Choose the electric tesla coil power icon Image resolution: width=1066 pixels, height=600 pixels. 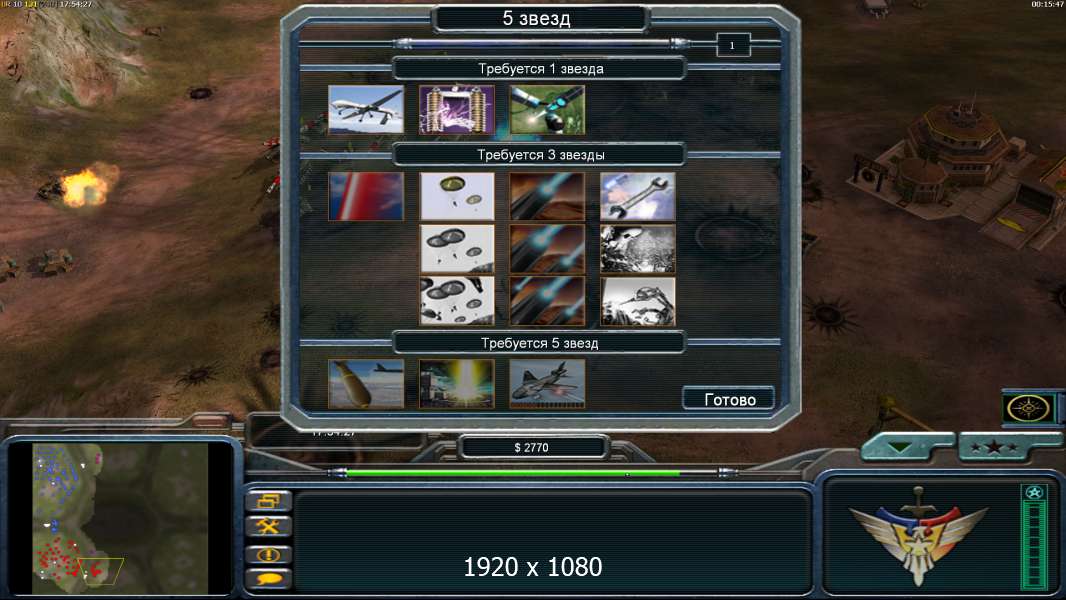[x=456, y=109]
